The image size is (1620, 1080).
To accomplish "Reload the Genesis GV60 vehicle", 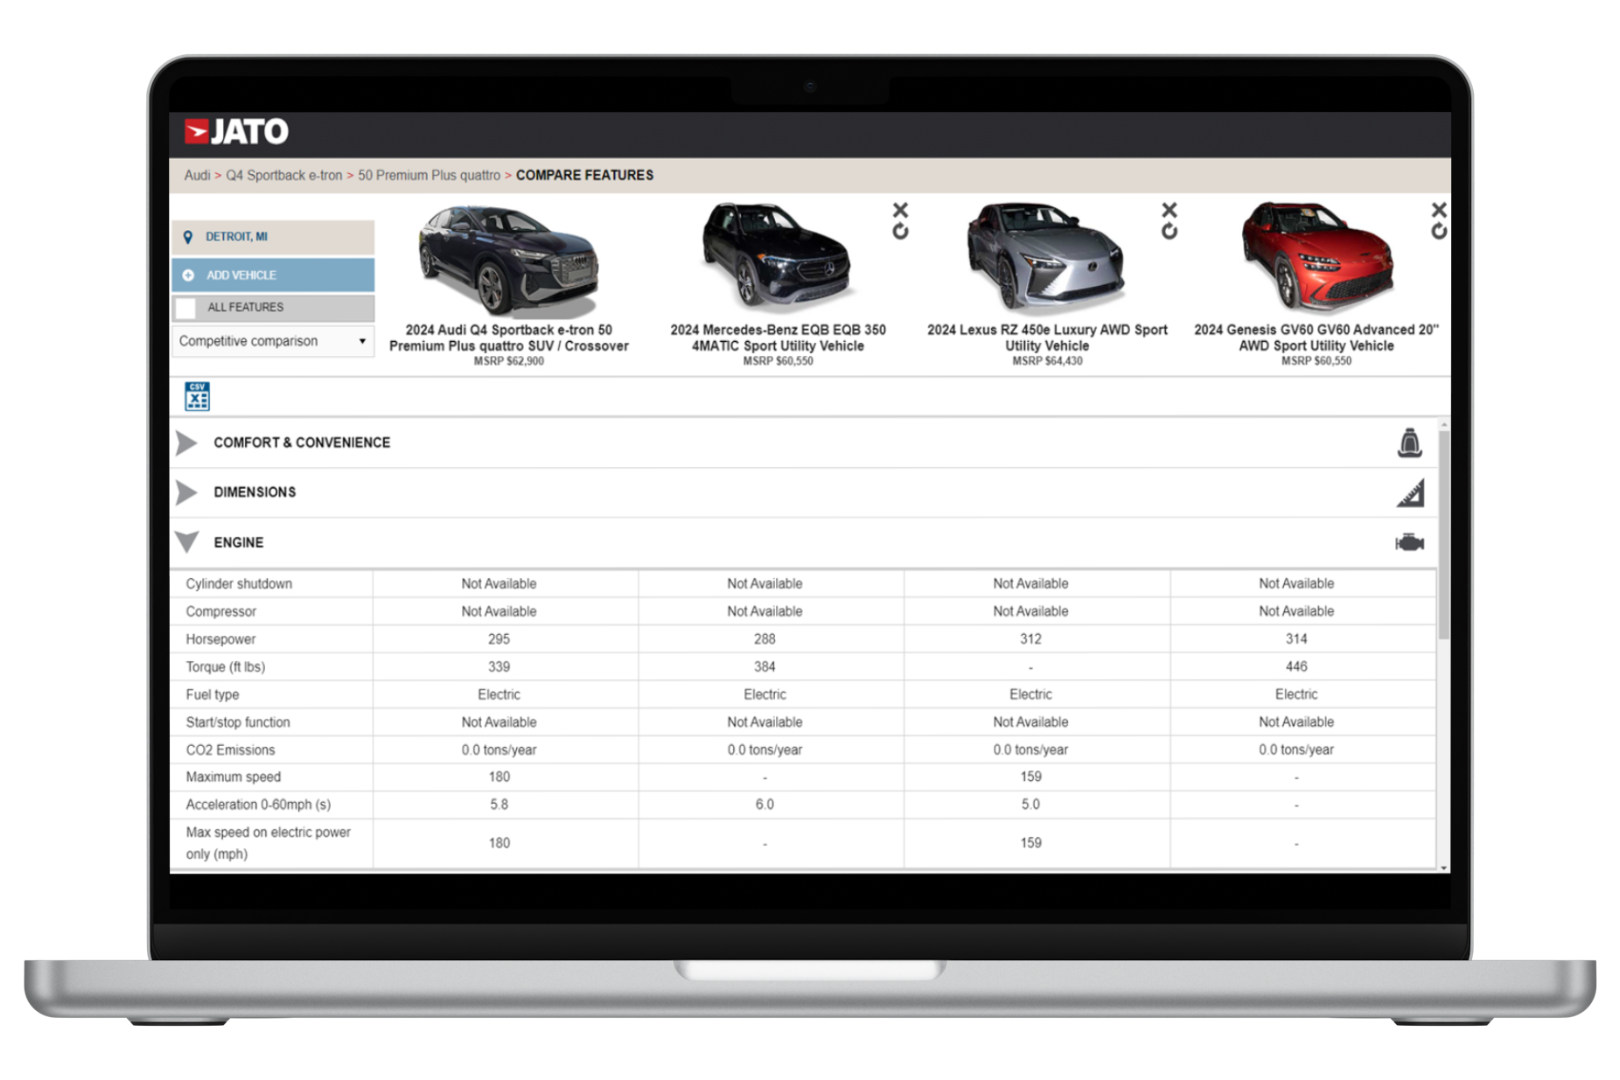I will click(x=1438, y=231).
